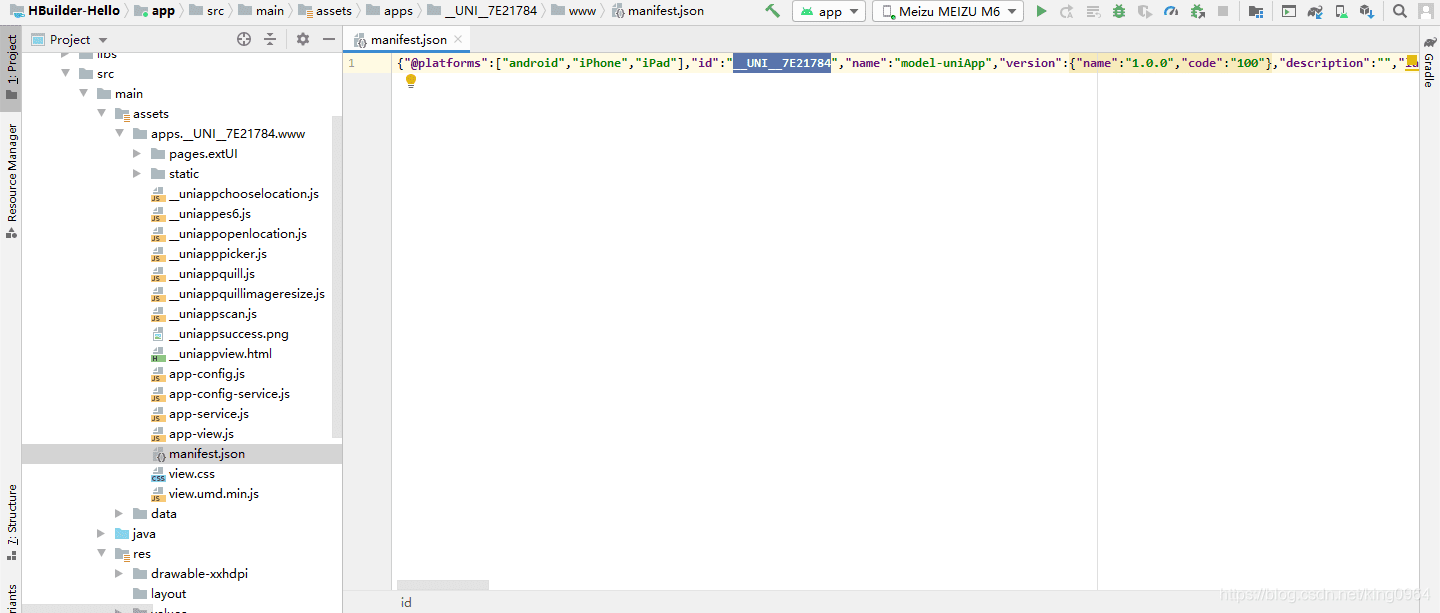The image size is (1440, 613).
Task: Expand the drawable-xxhdpi folder
Action: click(x=119, y=574)
